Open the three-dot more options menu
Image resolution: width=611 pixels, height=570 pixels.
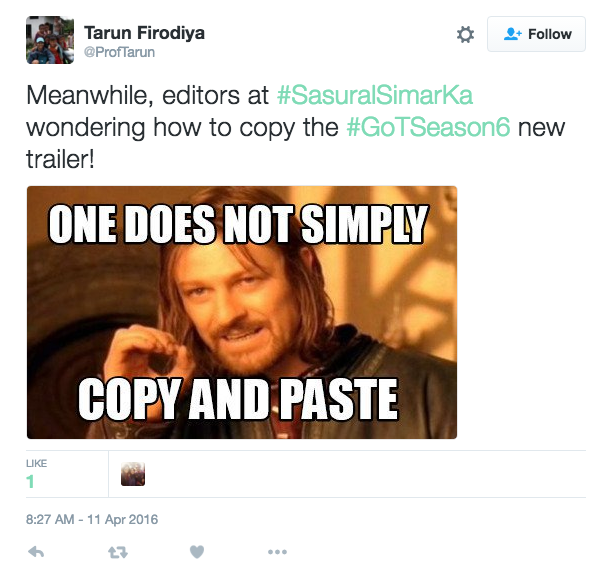pos(277,551)
